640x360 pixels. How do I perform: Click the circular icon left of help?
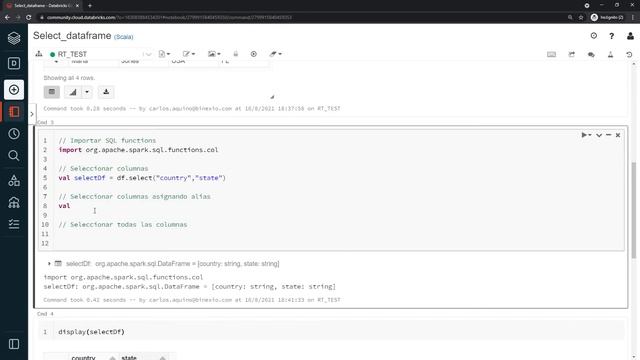tap(593, 36)
